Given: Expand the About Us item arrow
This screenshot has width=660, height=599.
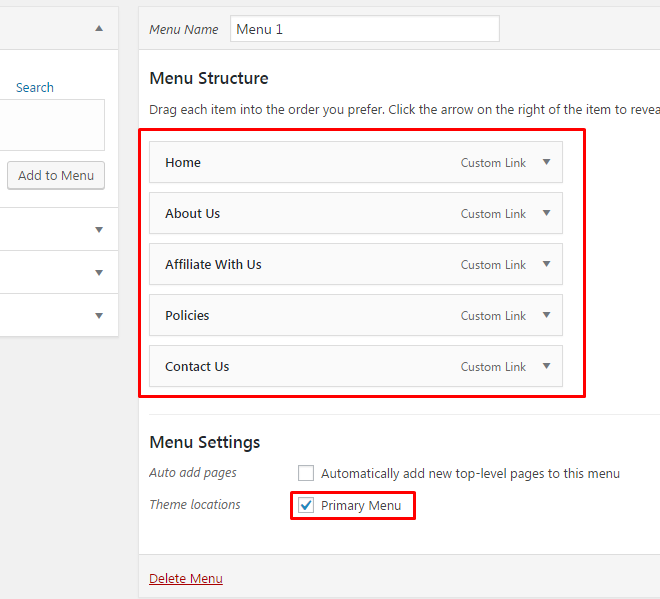Looking at the screenshot, I should (x=546, y=213).
